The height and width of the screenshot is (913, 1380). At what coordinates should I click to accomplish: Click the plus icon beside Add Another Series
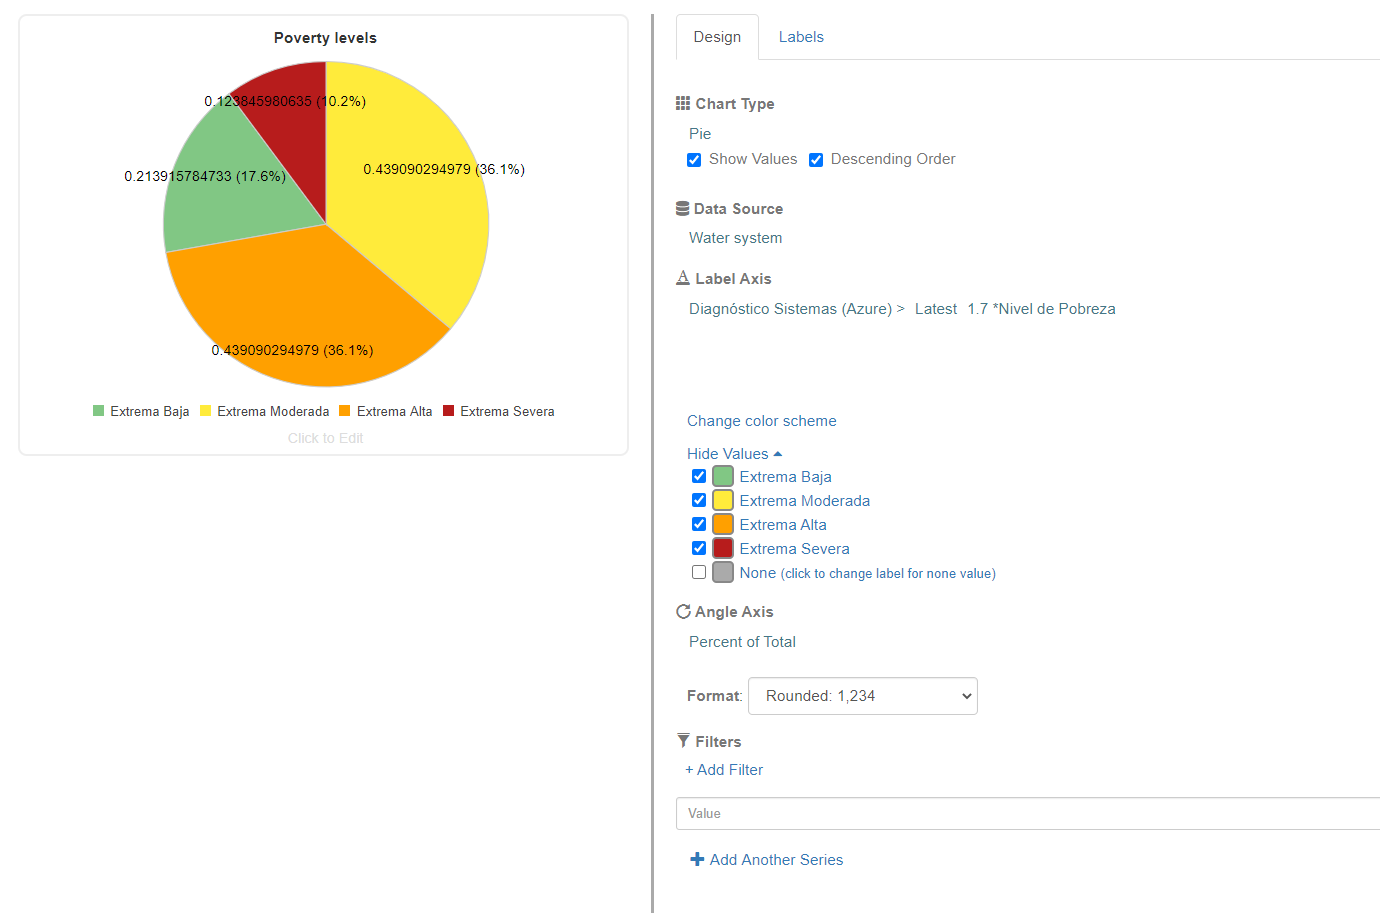pos(696,859)
